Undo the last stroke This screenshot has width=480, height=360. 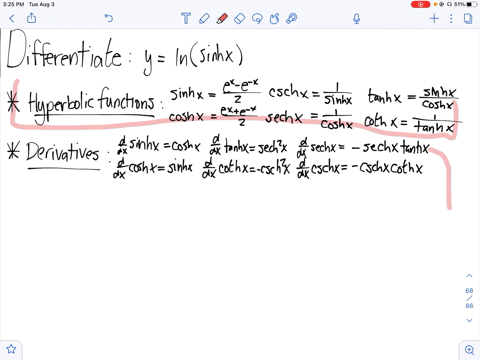pyautogui.click(x=109, y=18)
